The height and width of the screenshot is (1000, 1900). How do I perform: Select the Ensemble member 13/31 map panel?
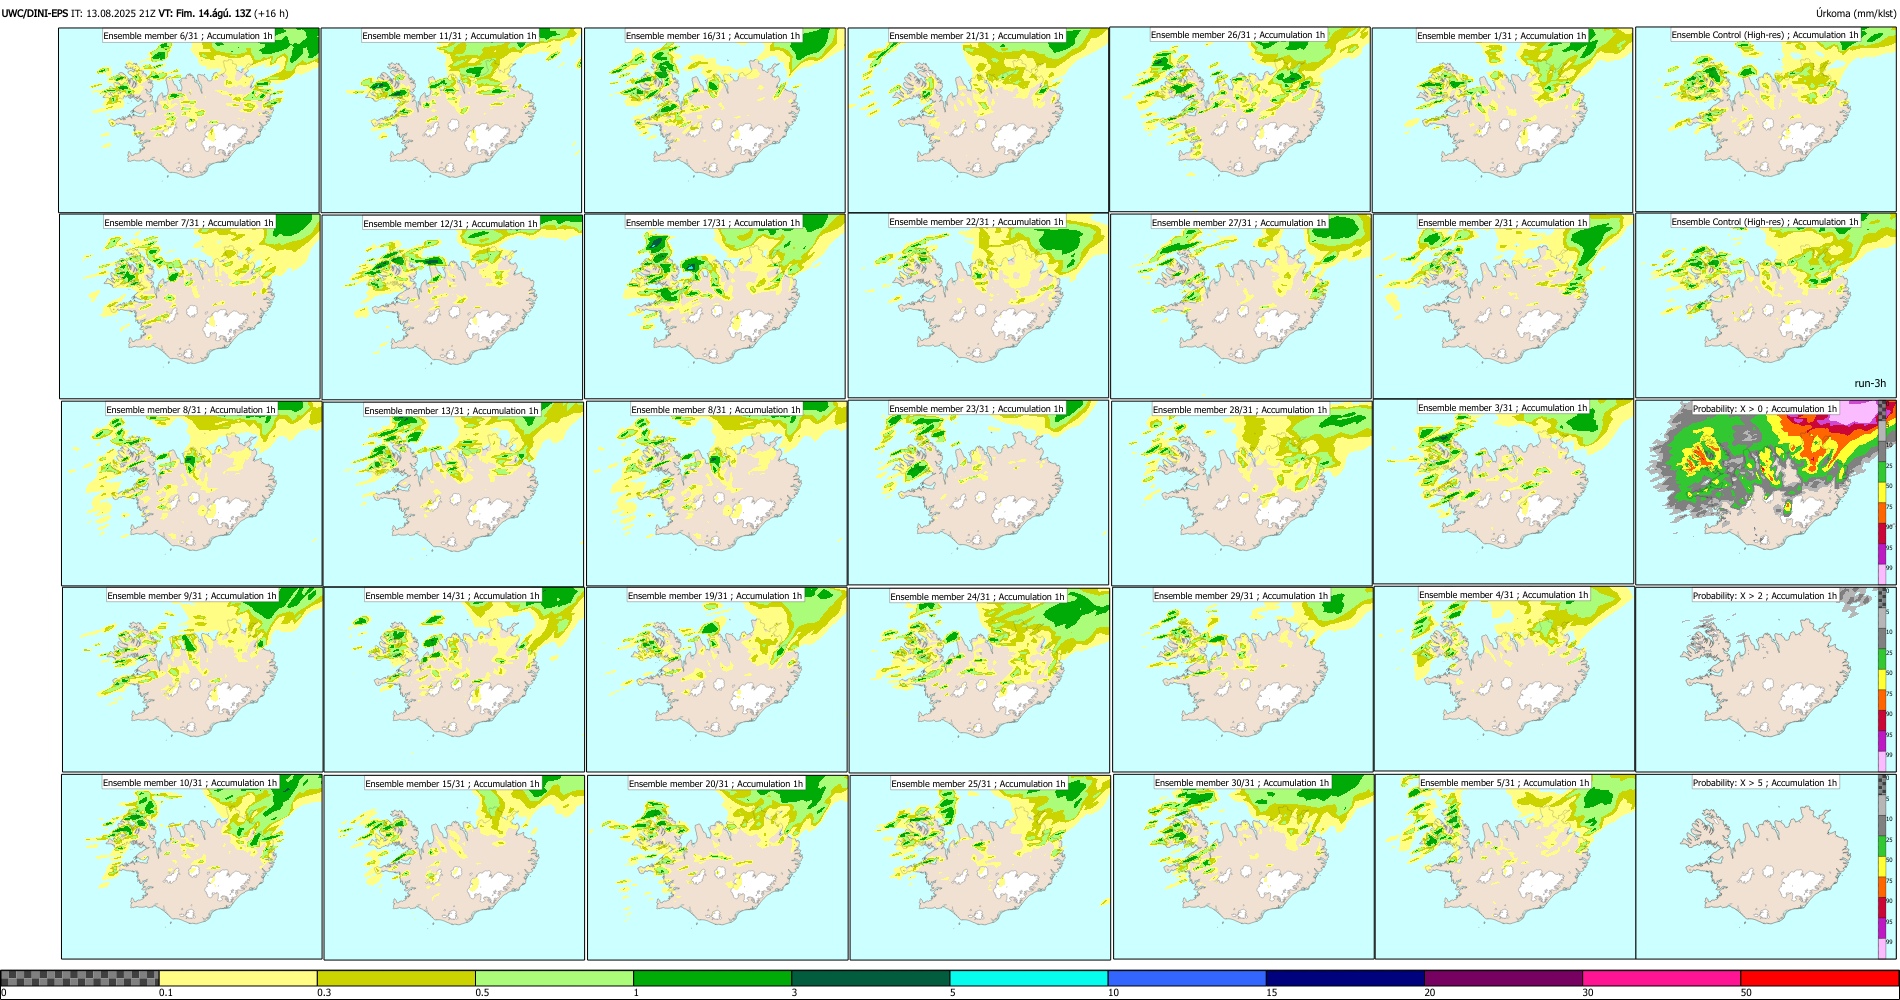pyautogui.click(x=454, y=494)
